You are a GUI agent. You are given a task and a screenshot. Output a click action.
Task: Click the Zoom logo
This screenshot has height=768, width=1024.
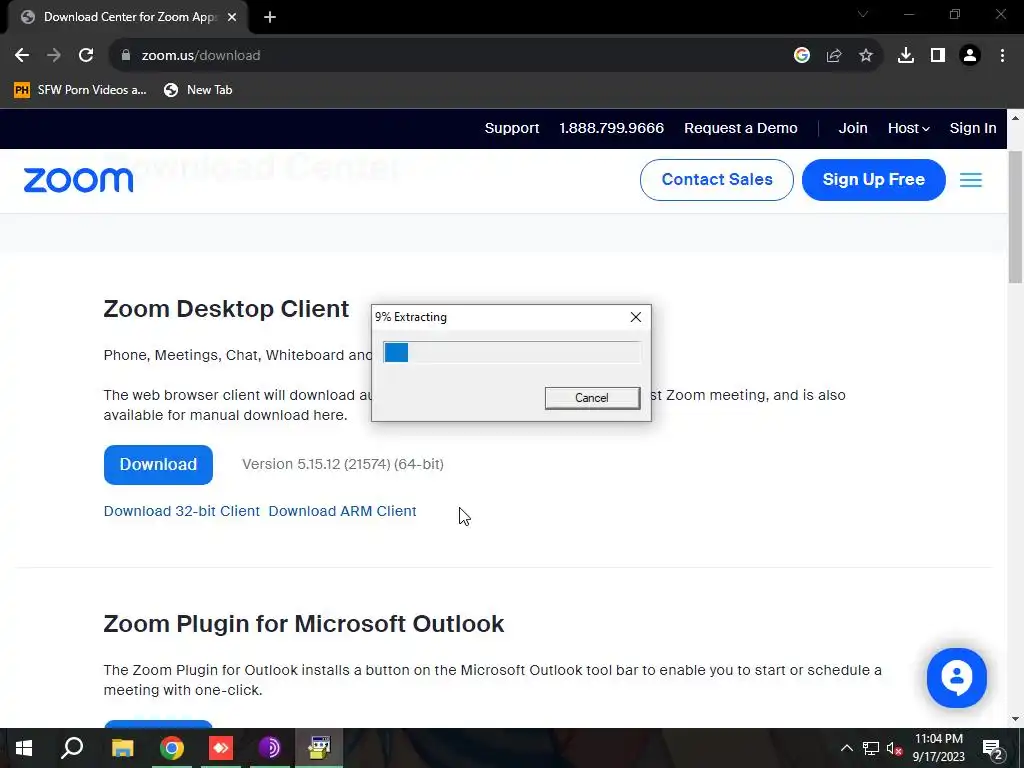78,180
